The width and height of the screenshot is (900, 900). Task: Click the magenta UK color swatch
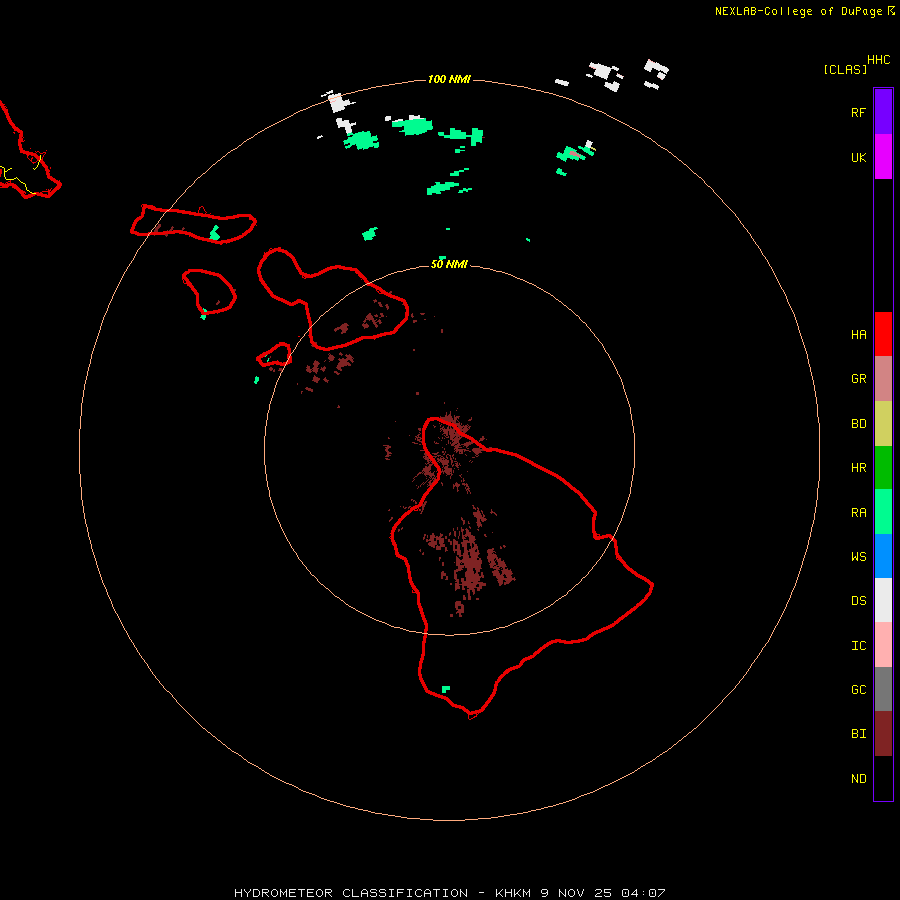tap(883, 157)
